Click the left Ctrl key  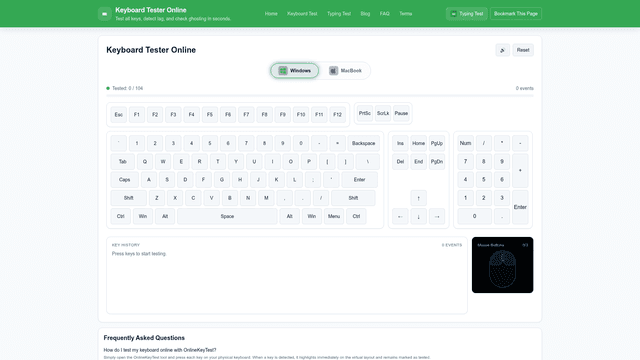[x=120, y=216]
